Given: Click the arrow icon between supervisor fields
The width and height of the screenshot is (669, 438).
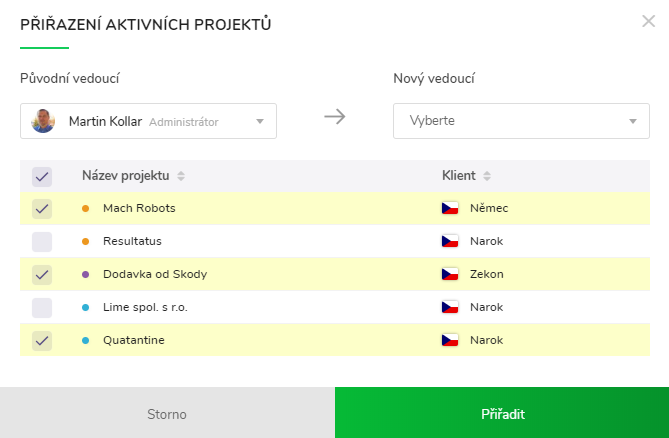Looking at the screenshot, I should tap(335, 117).
